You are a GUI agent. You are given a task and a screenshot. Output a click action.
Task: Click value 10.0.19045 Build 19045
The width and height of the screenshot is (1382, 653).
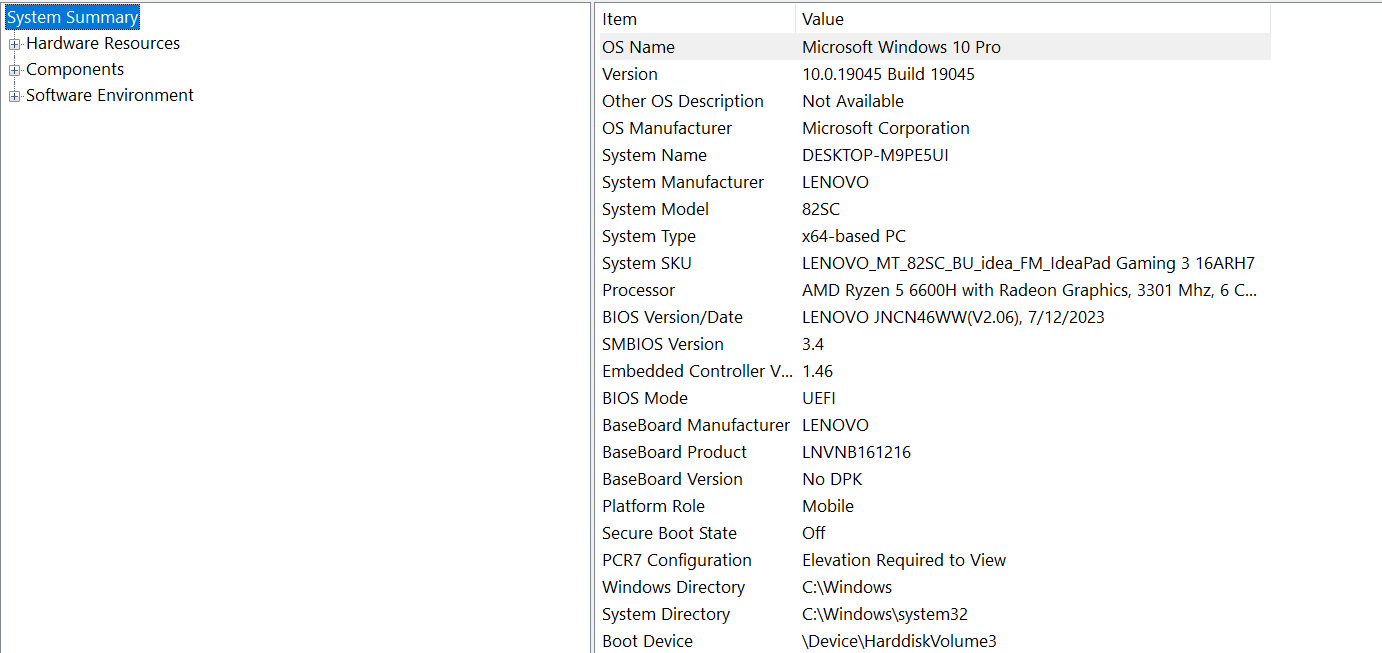888,74
